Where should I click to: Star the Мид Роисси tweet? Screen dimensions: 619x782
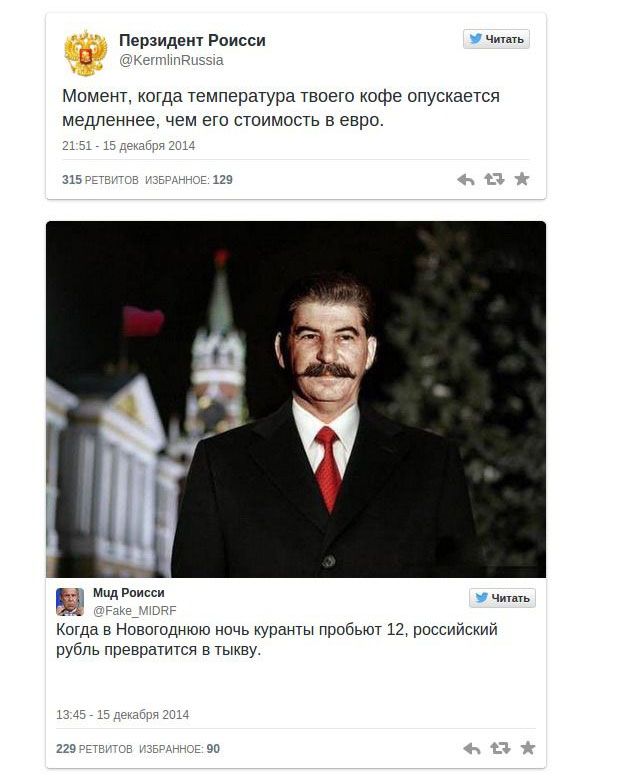[x=528, y=747]
